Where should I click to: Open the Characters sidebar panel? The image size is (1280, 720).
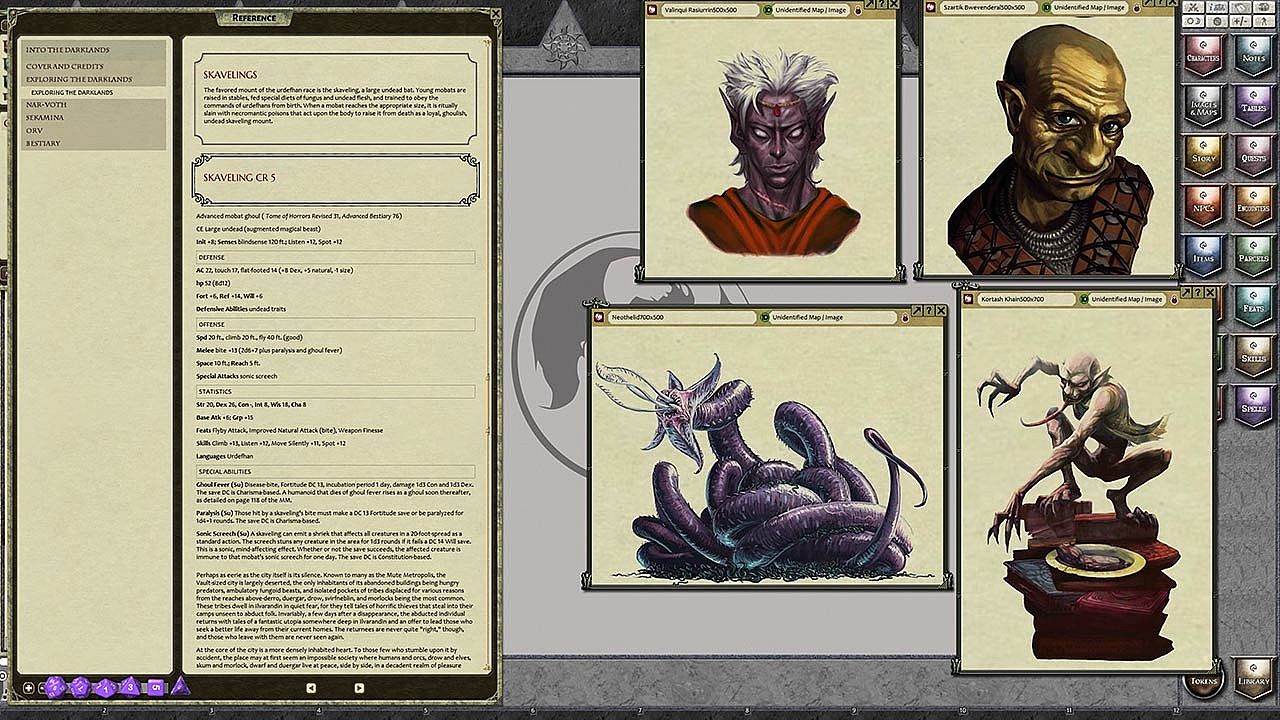pos(1203,55)
